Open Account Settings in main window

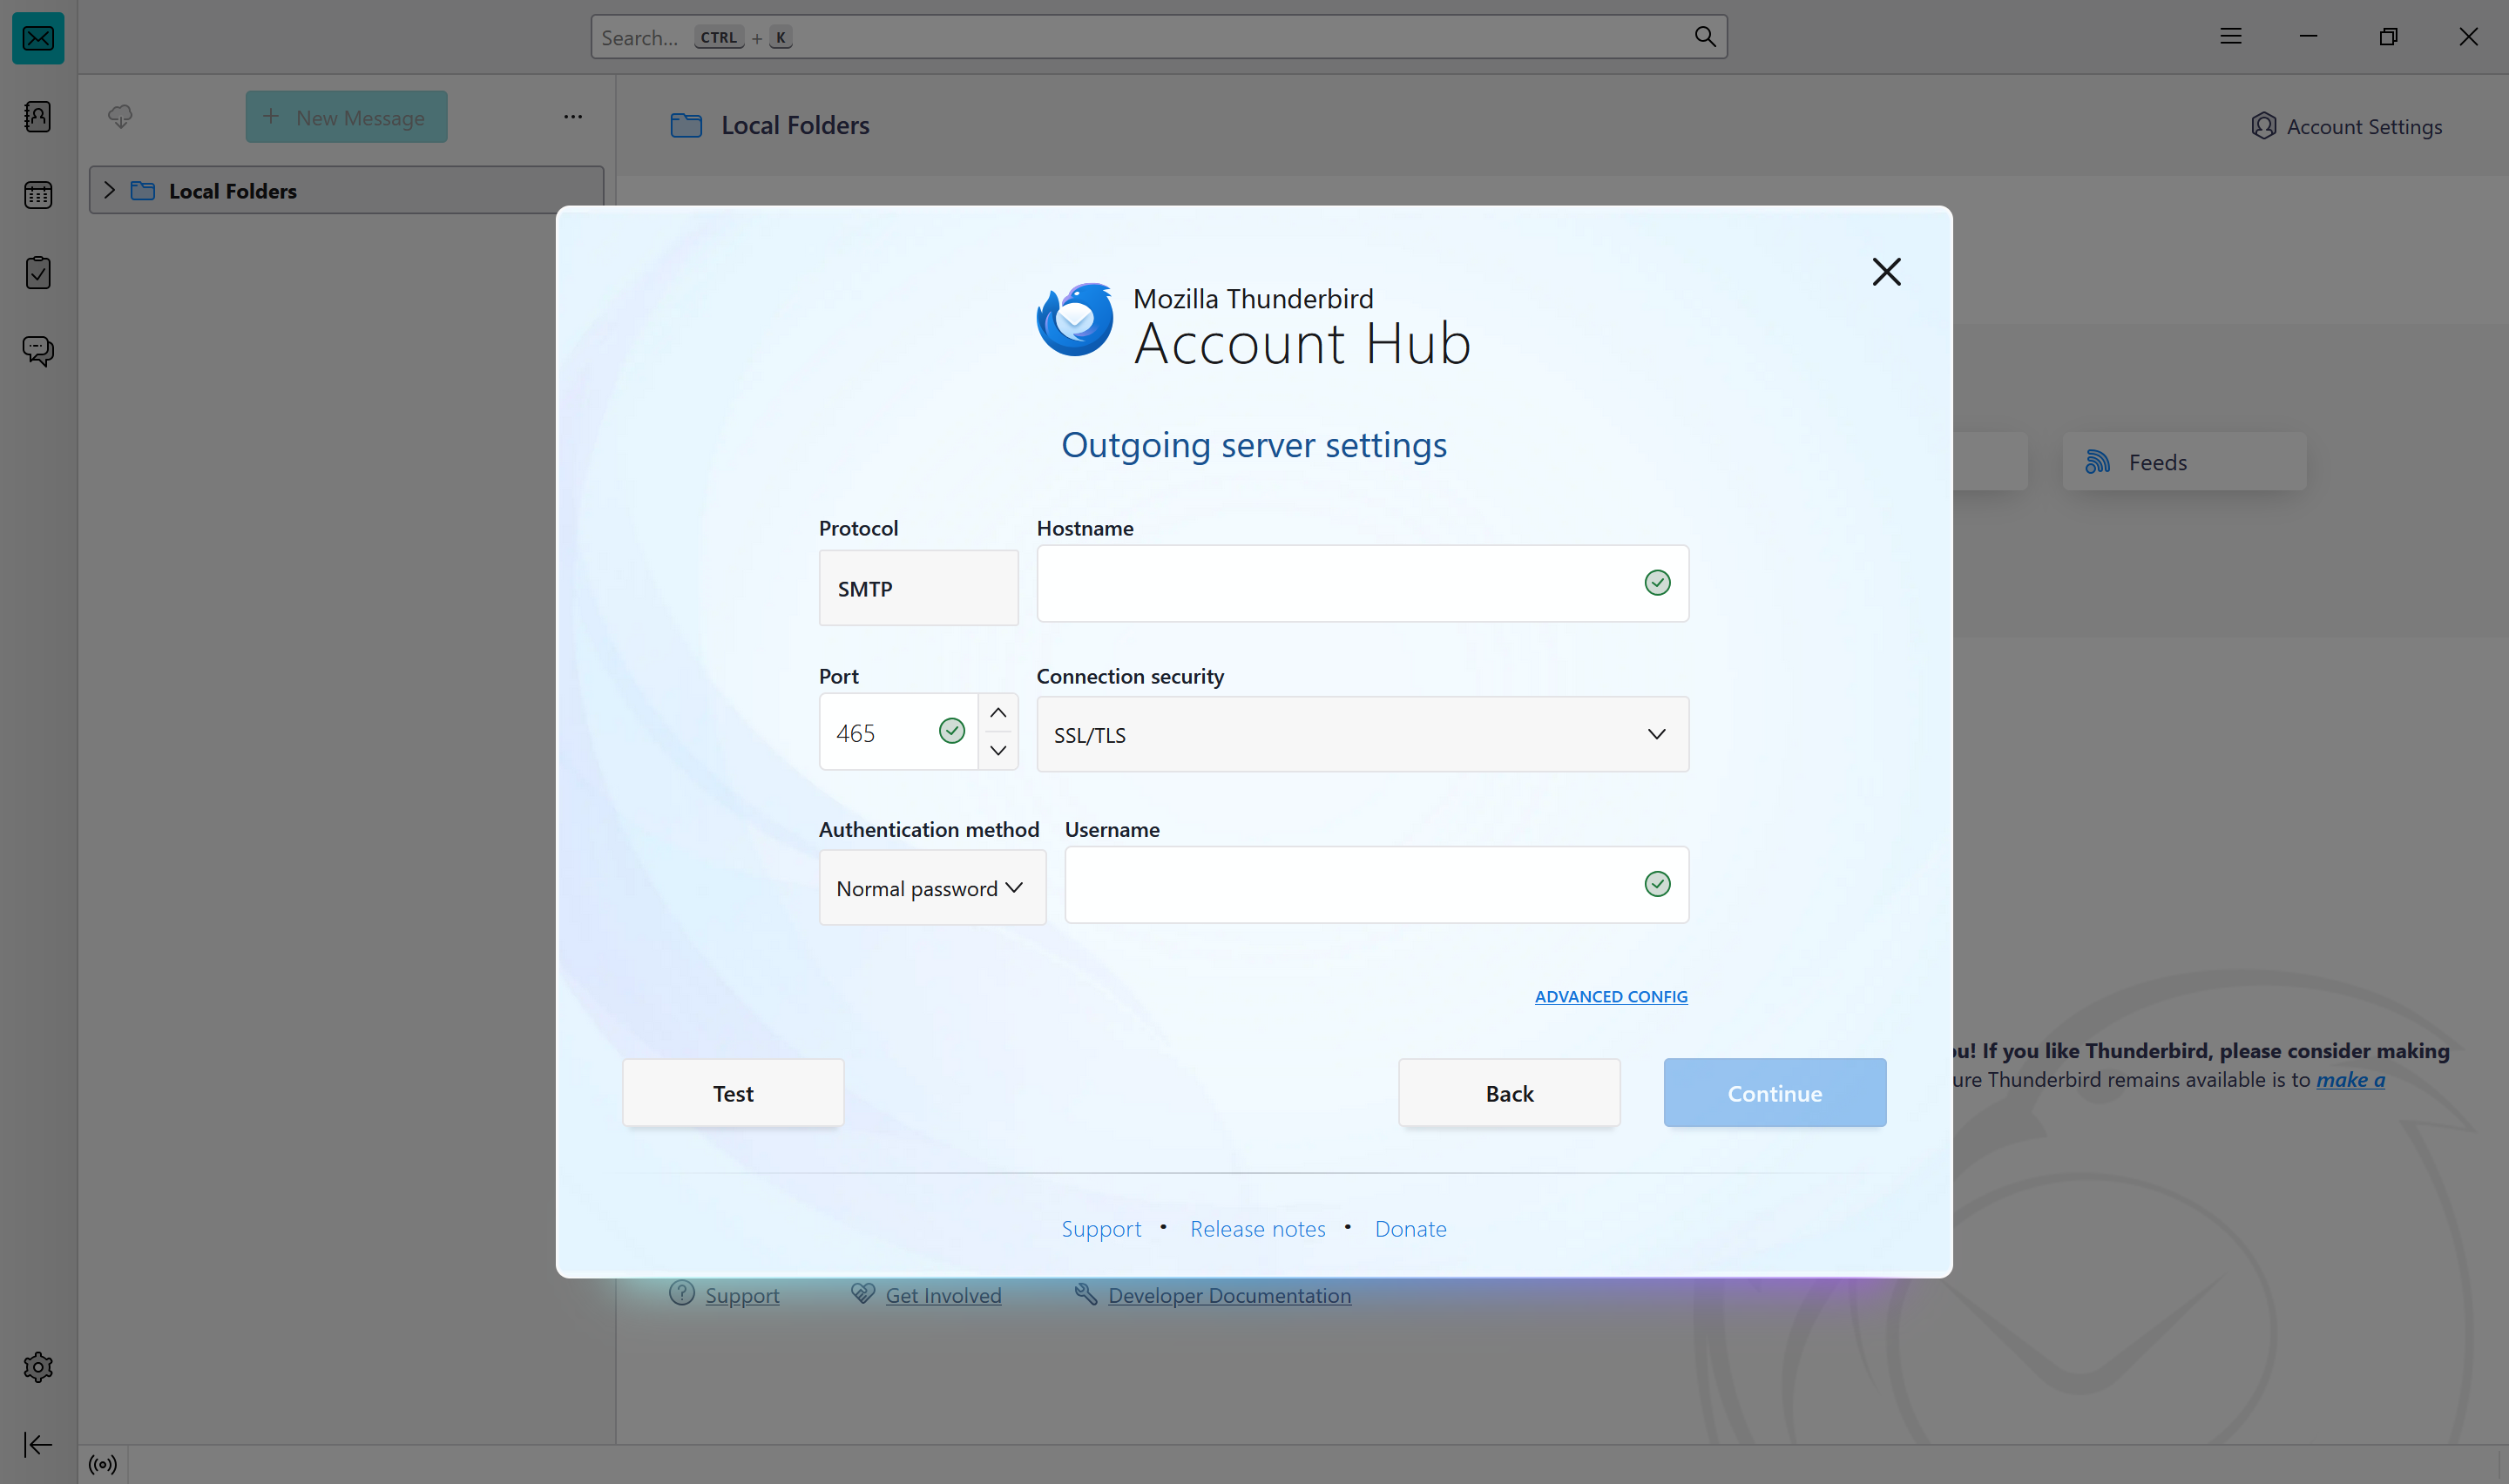coord(2346,126)
